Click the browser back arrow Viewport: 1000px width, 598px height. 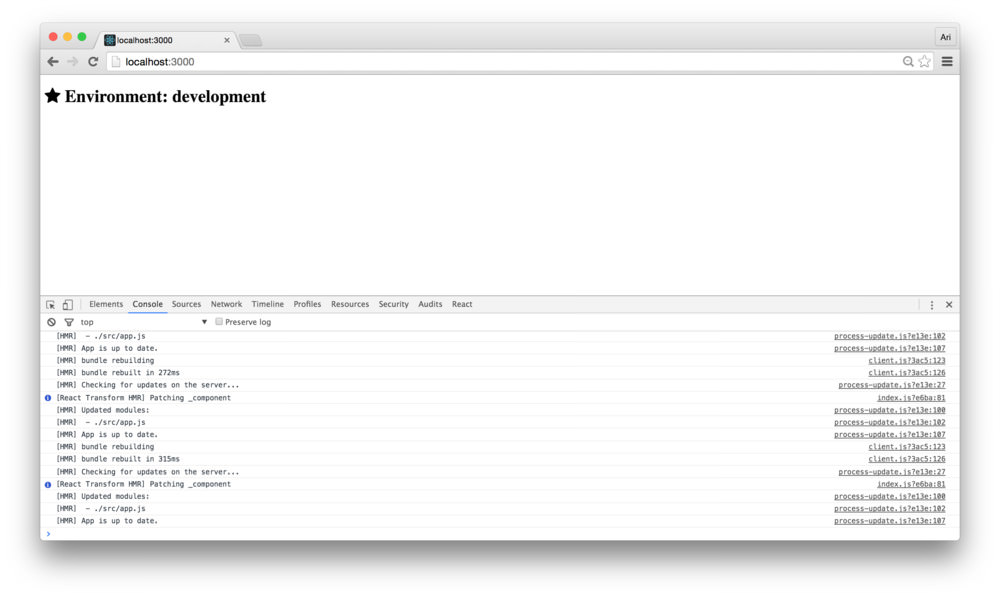click(x=53, y=62)
